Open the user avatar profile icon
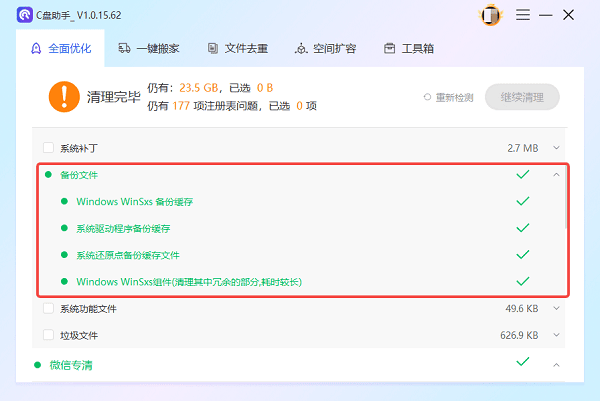This screenshot has height=401, width=600. pos(490,15)
